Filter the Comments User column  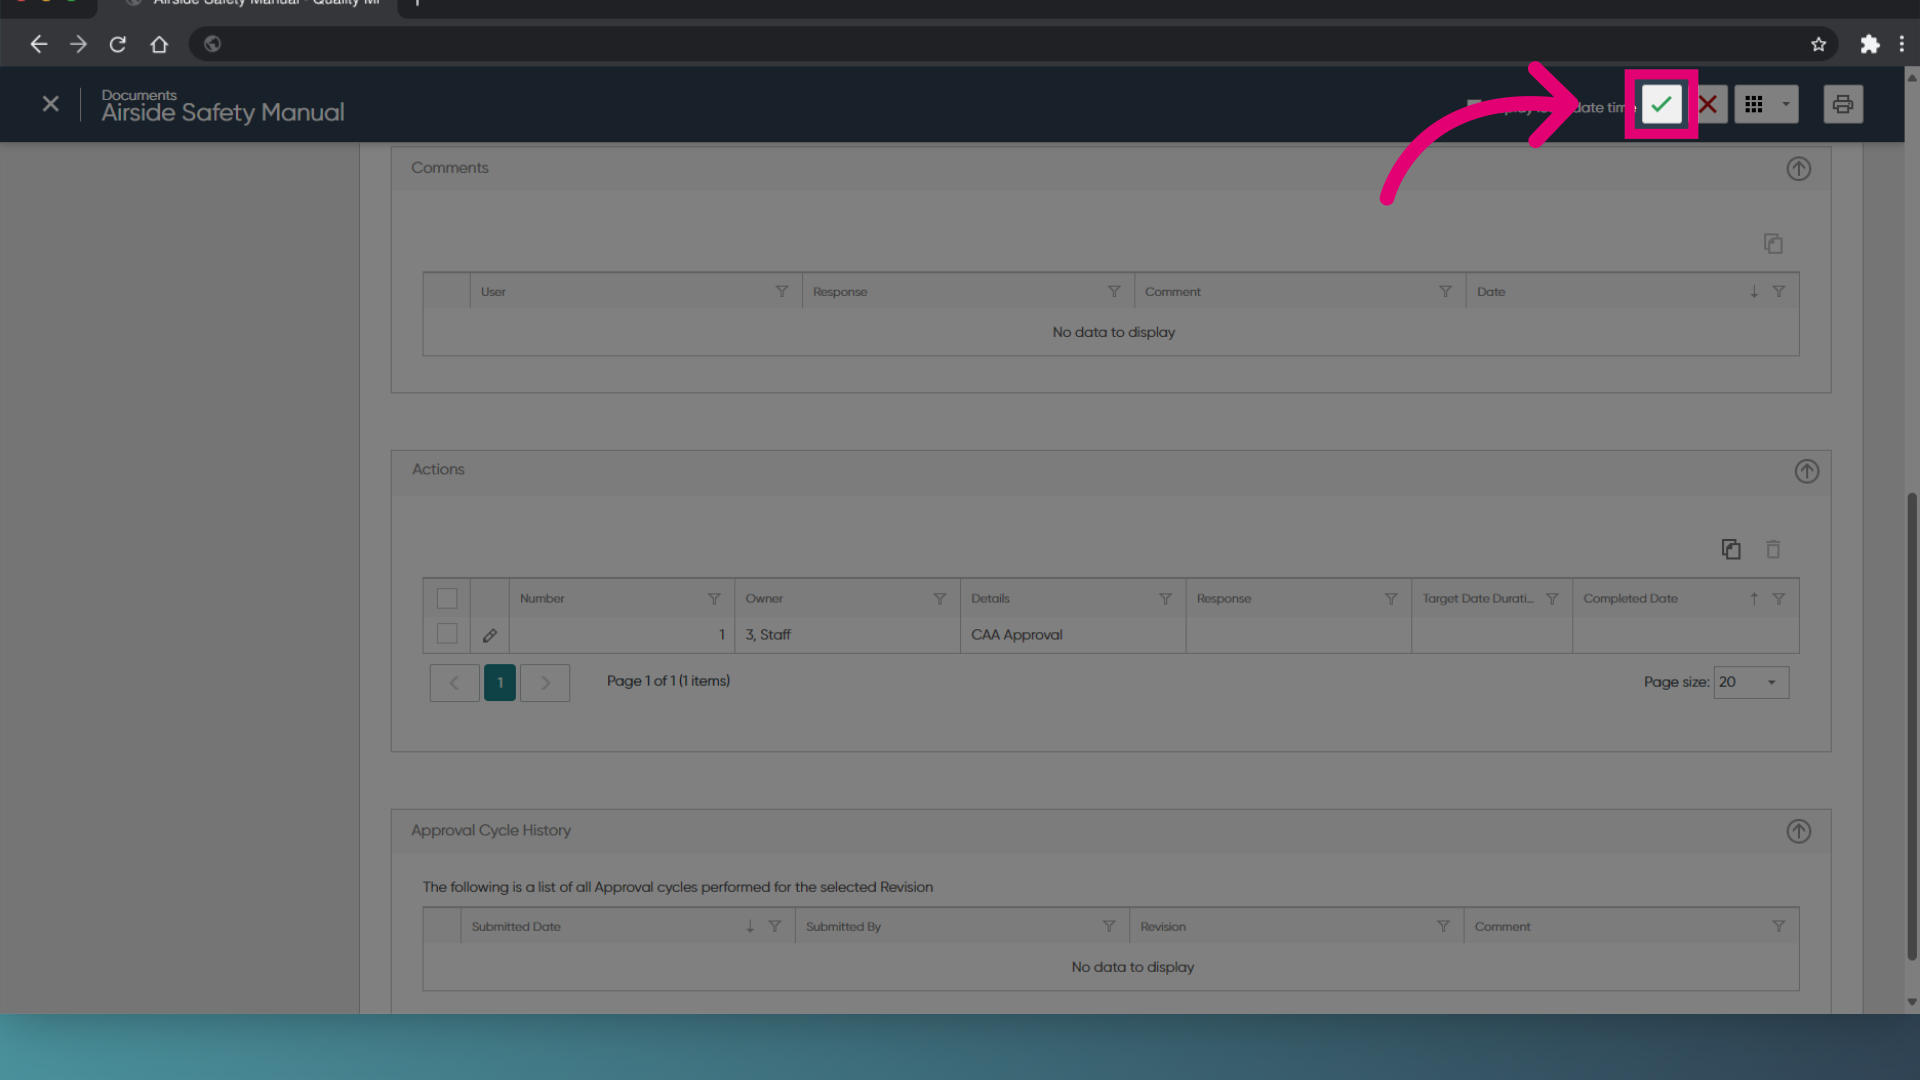[x=782, y=291]
